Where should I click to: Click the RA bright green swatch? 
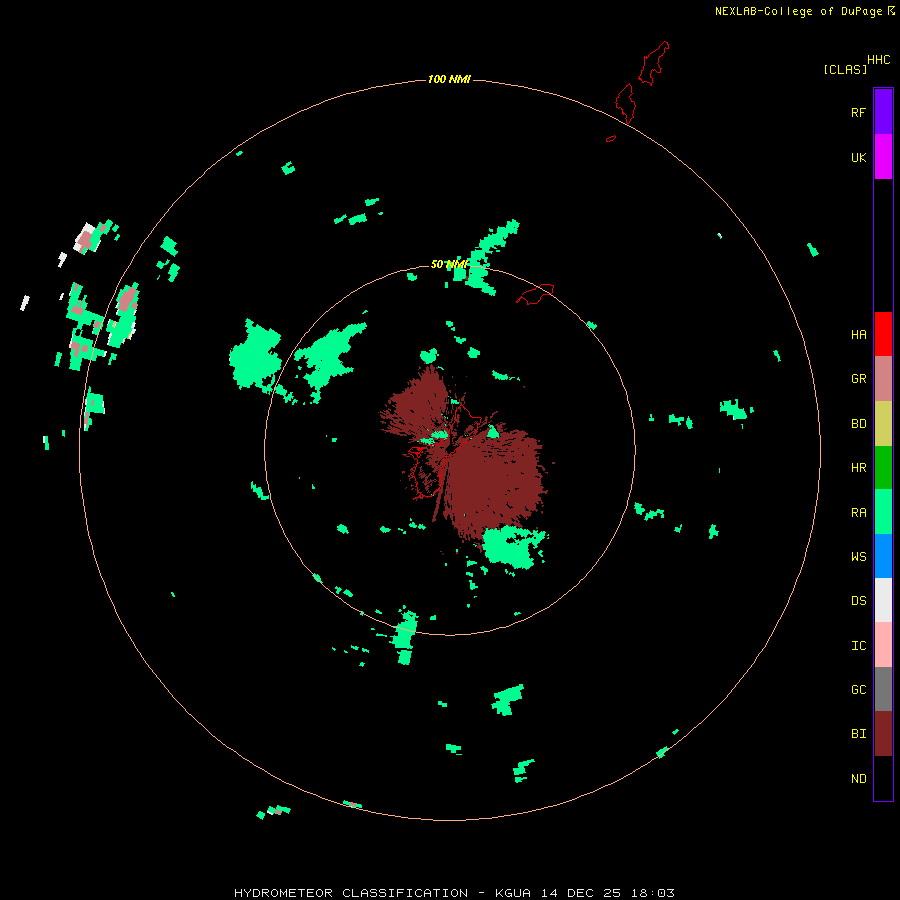click(x=883, y=512)
